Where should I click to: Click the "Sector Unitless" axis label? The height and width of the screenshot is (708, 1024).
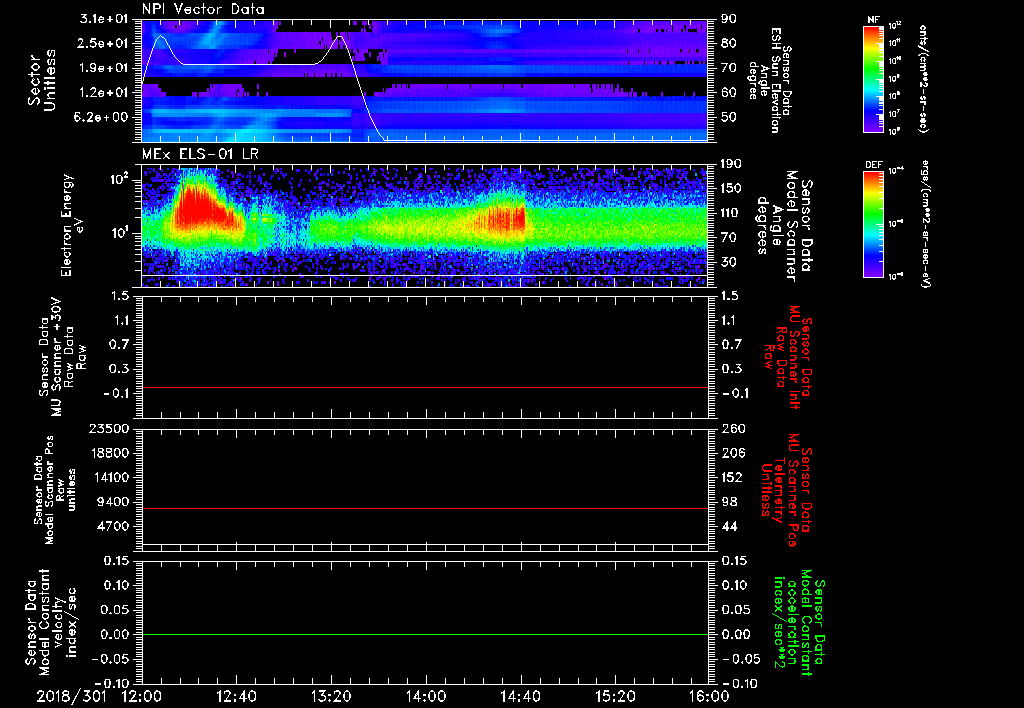click(x=42, y=80)
